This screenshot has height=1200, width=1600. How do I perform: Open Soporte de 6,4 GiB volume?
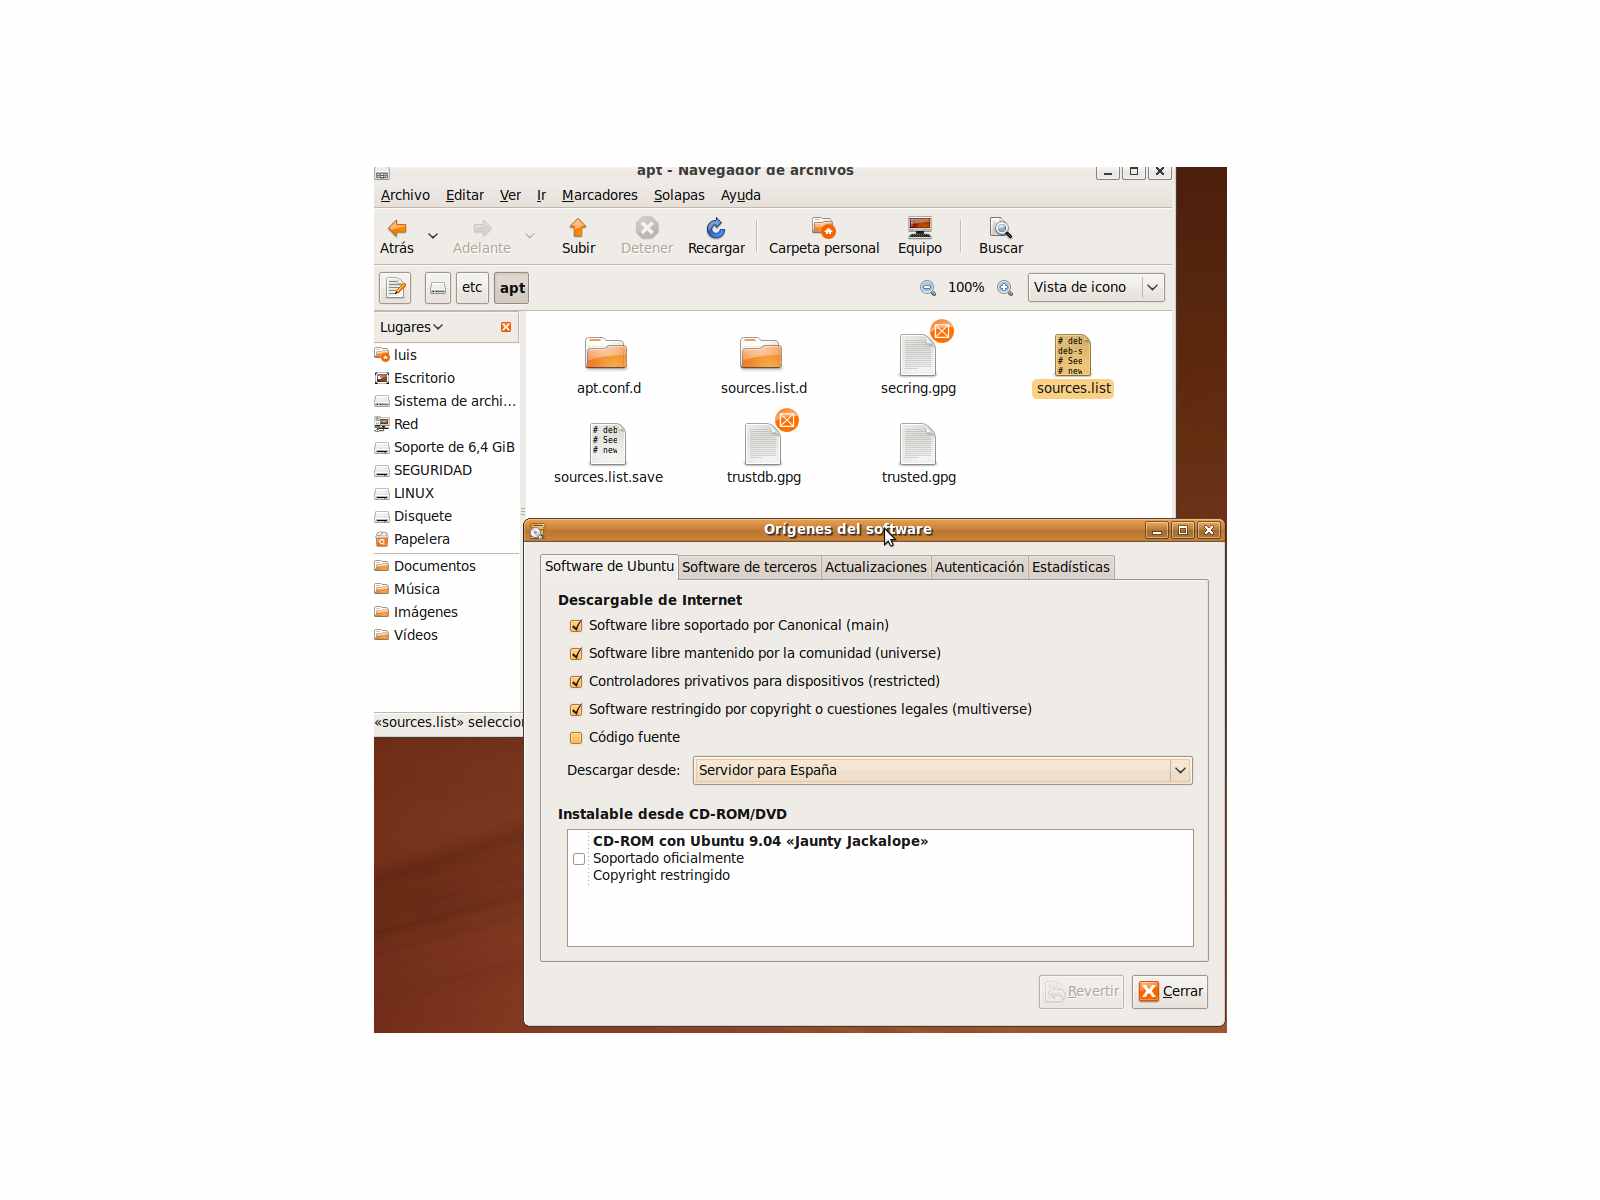[446, 447]
